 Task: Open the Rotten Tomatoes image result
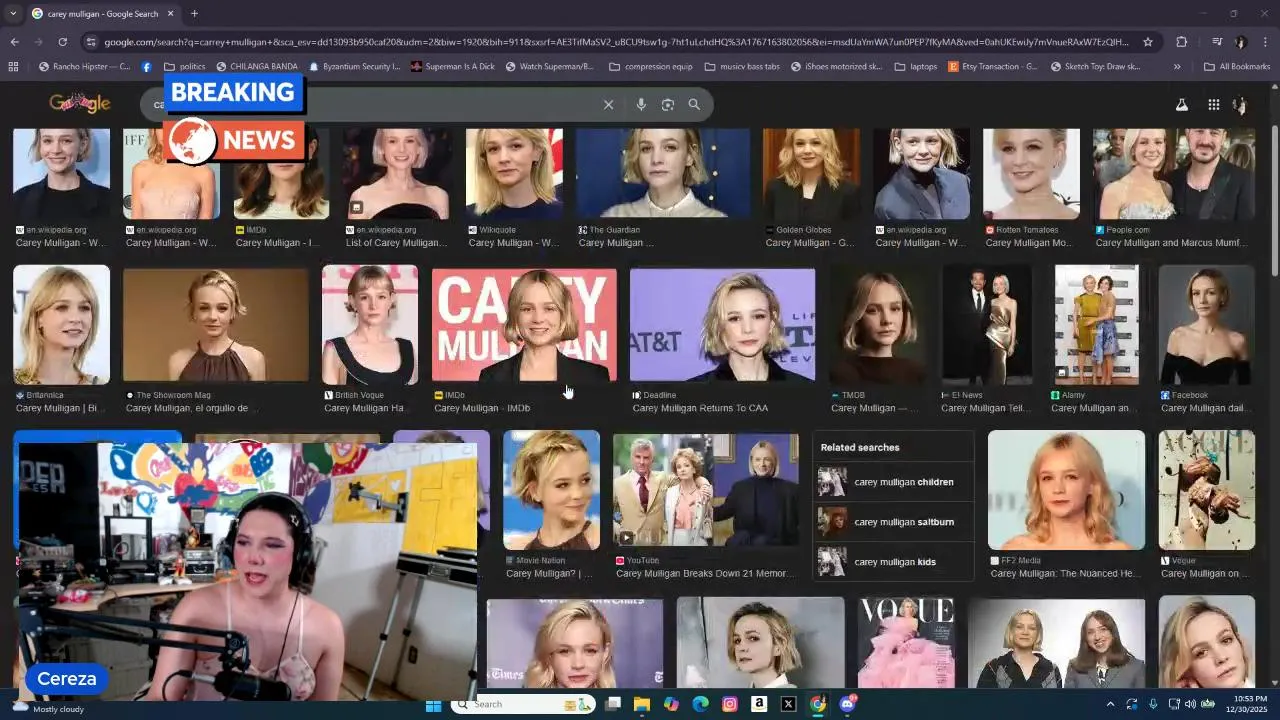click(1031, 173)
